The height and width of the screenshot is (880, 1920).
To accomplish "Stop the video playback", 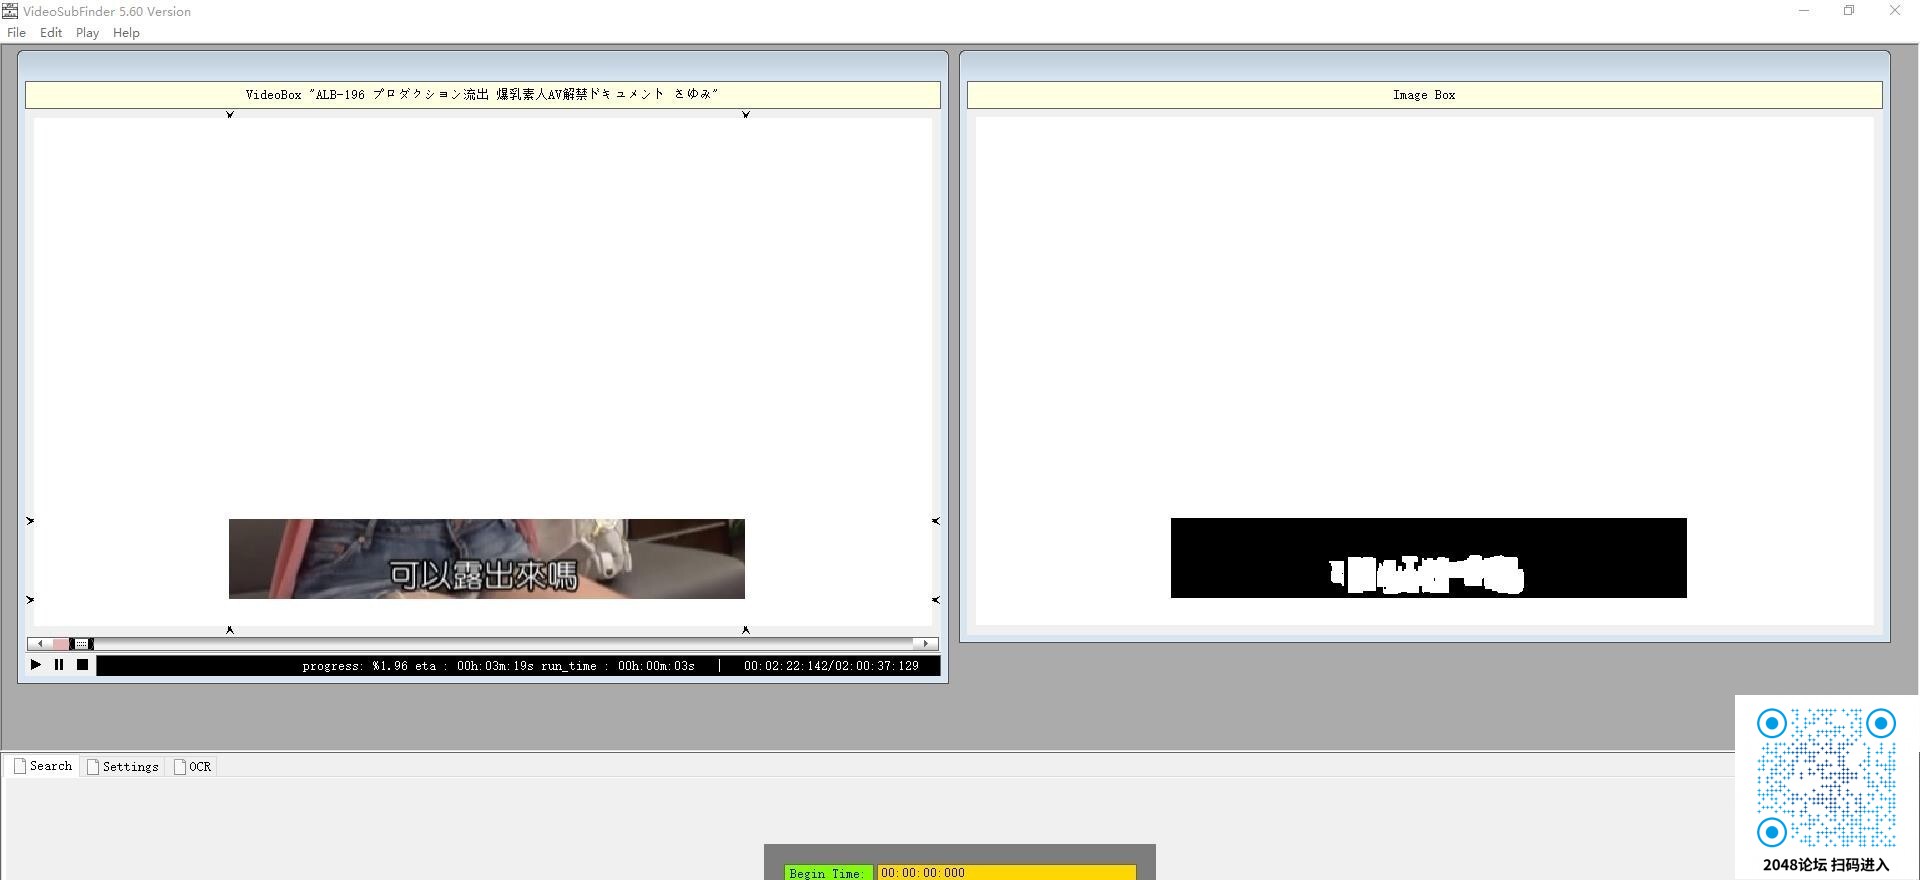I will pos(82,665).
